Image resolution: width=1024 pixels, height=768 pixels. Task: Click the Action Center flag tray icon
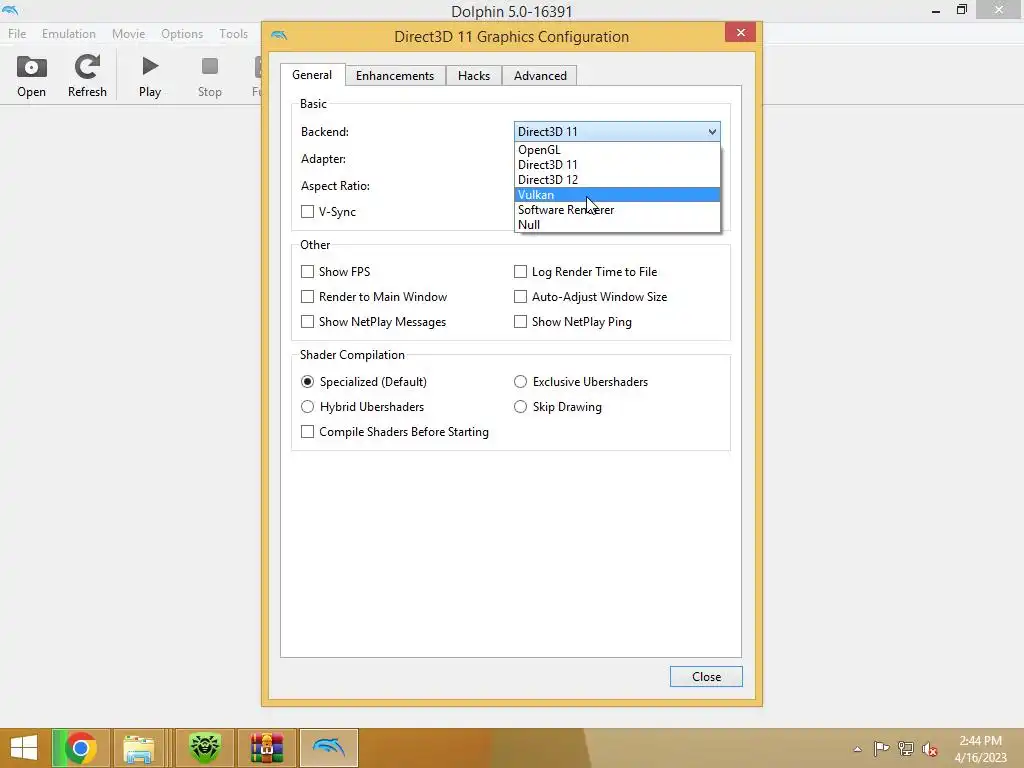coord(881,749)
